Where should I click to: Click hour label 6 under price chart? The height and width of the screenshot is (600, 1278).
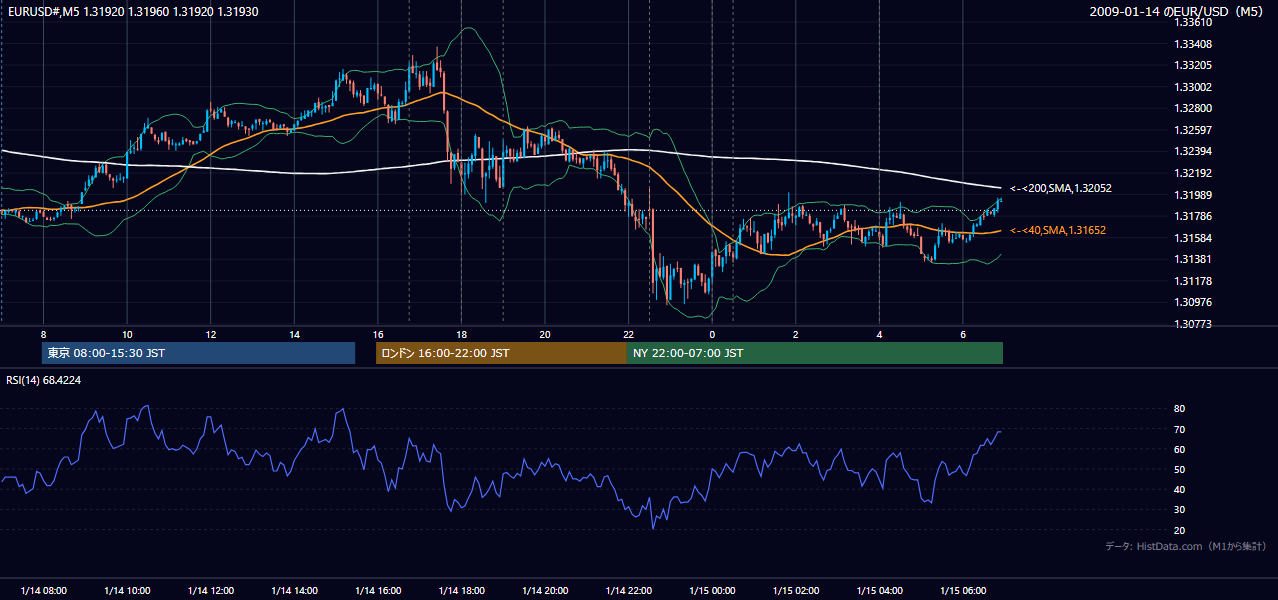963,334
